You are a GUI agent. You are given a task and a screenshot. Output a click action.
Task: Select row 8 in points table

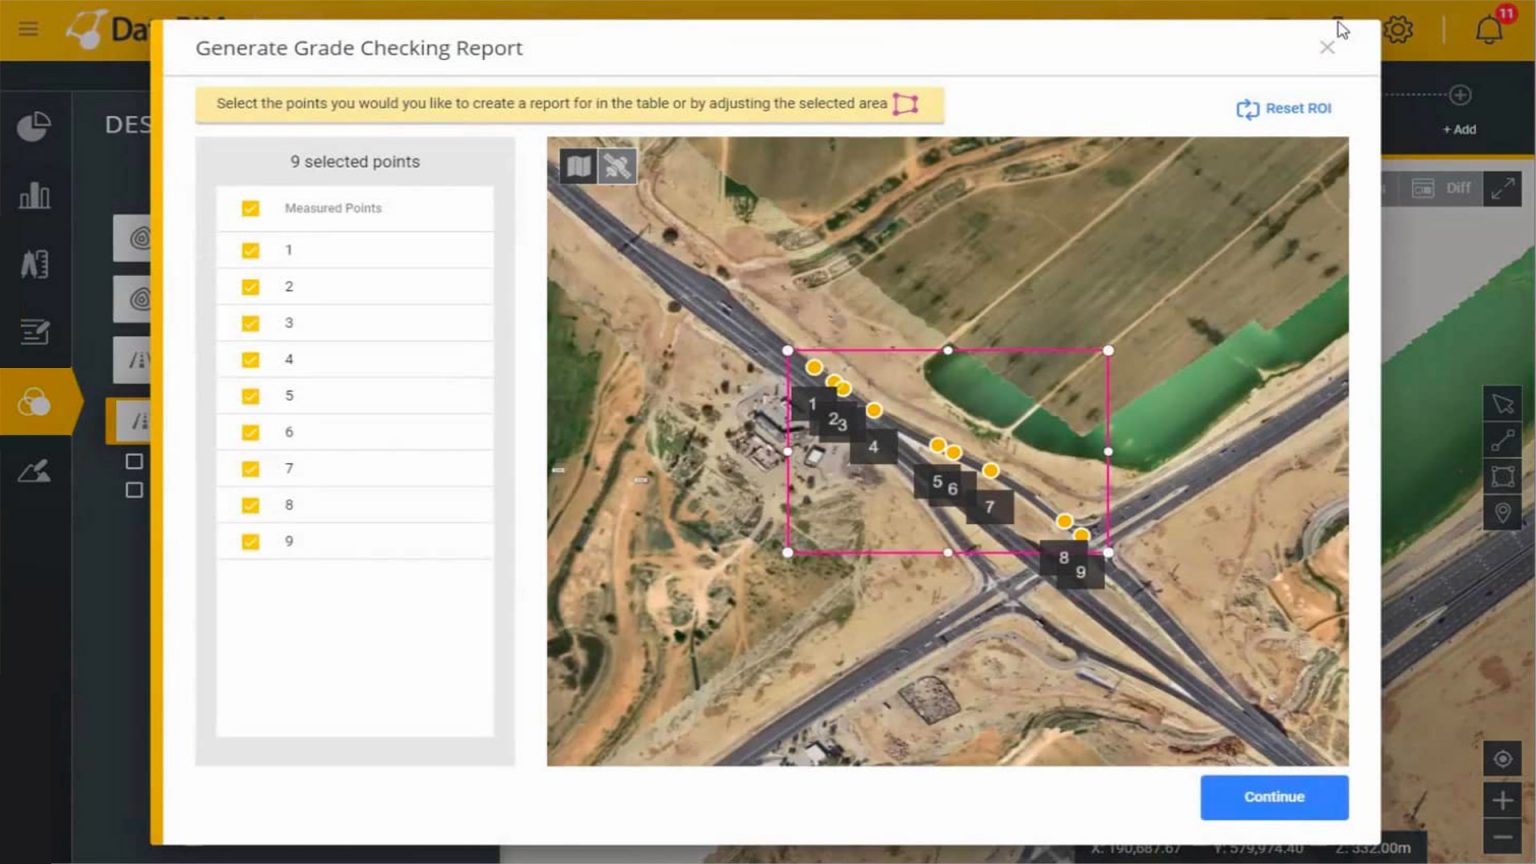pos(355,505)
